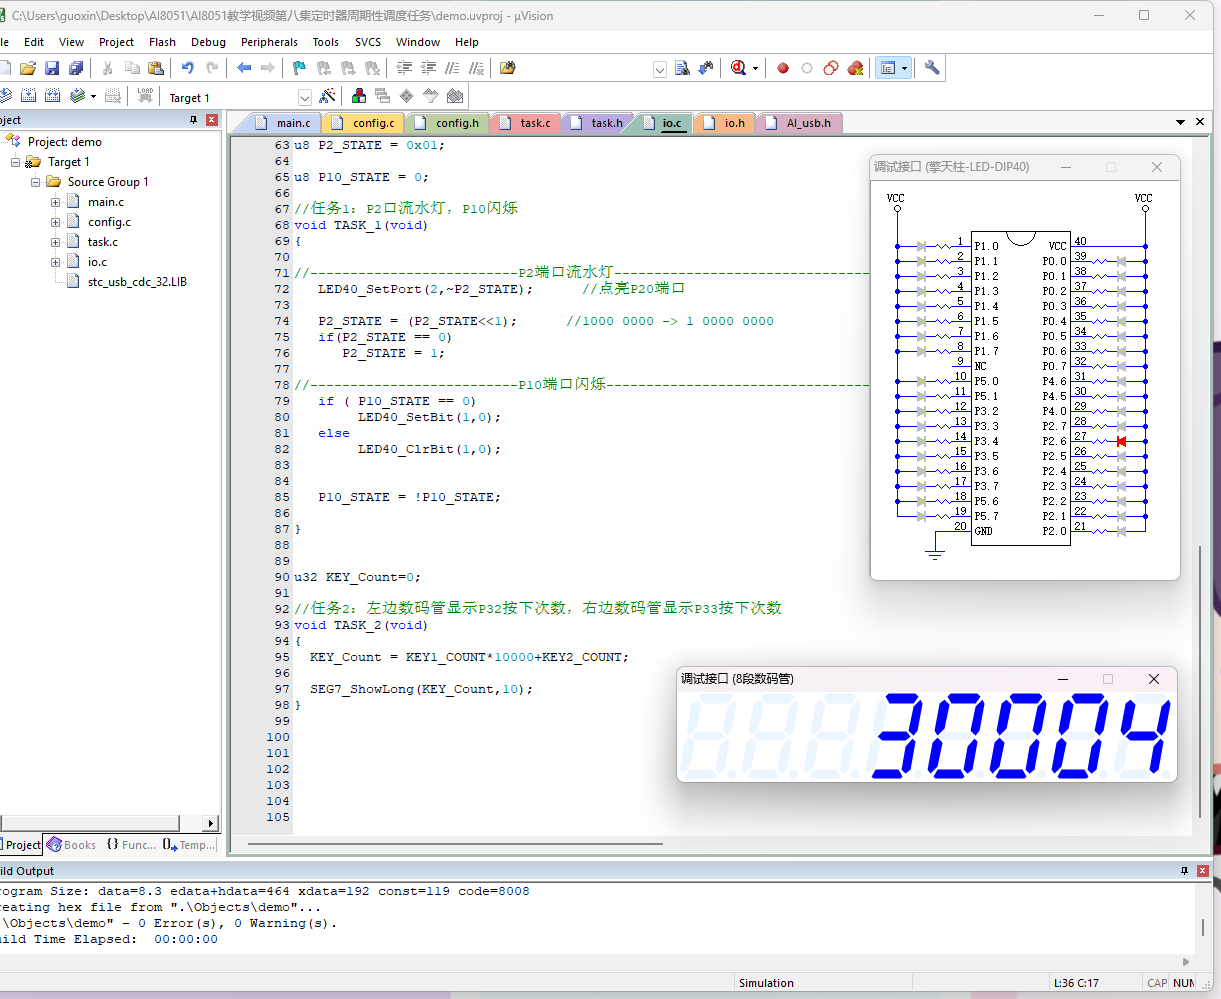Open the find text combo box dropdown
Viewport: 1221px width, 999px height.
pos(660,69)
